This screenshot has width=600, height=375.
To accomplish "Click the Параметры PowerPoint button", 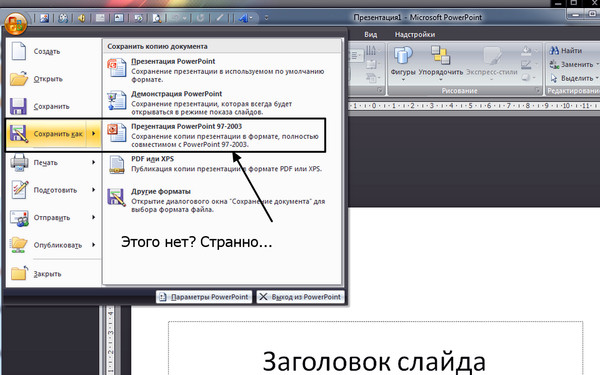I will (204, 297).
